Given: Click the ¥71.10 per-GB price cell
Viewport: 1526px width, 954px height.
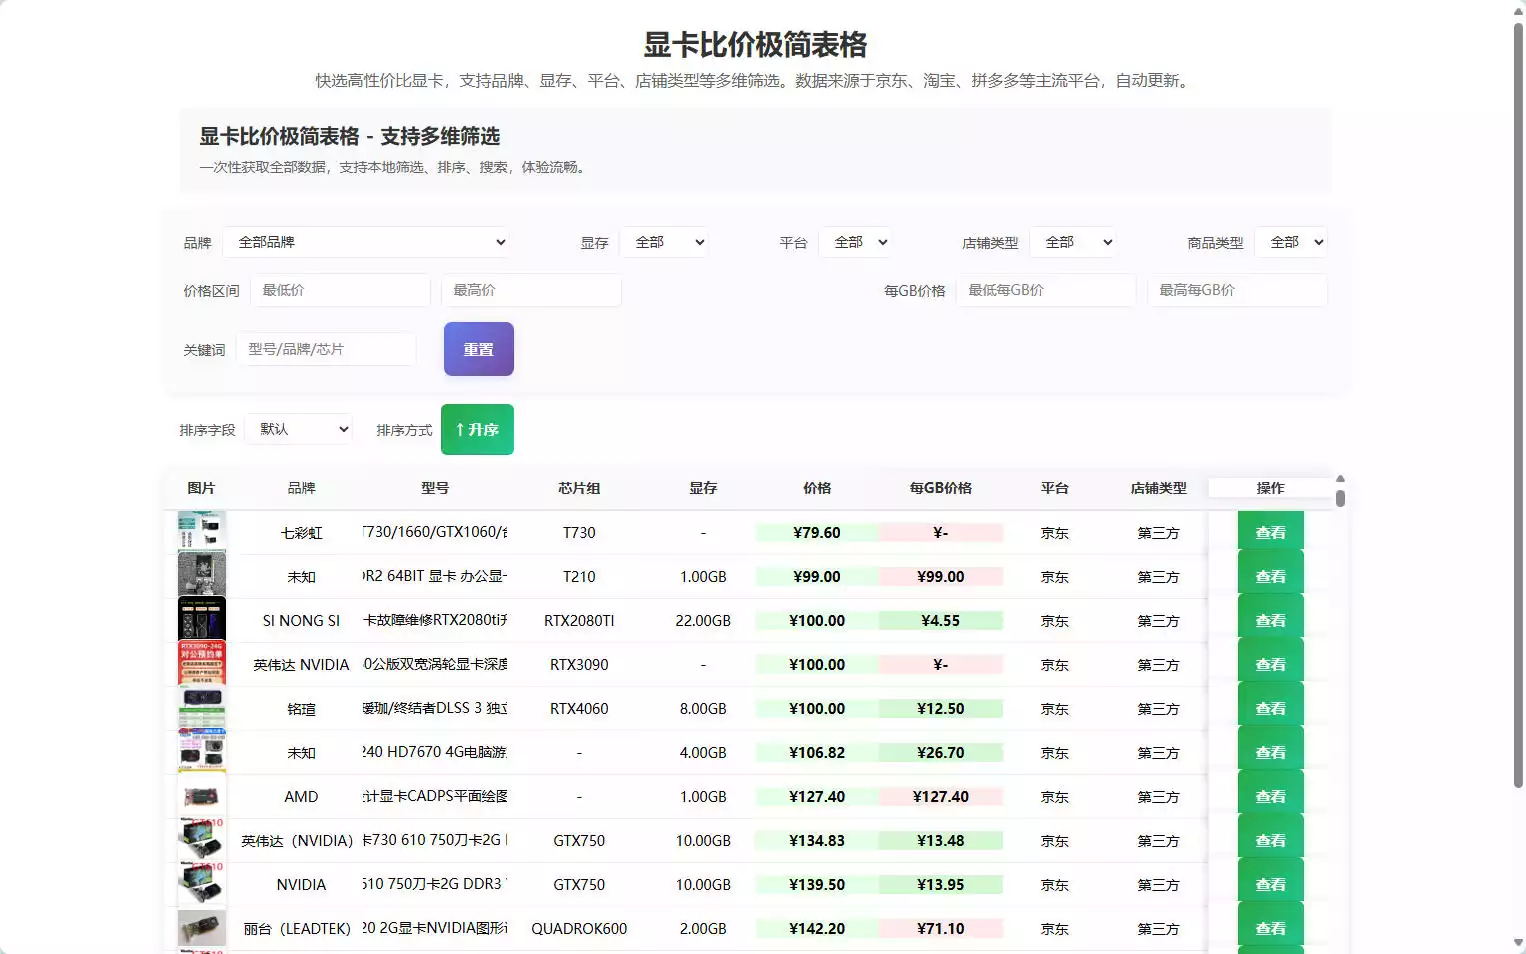Looking at the screenshot, I should click(x=941, y=929).
